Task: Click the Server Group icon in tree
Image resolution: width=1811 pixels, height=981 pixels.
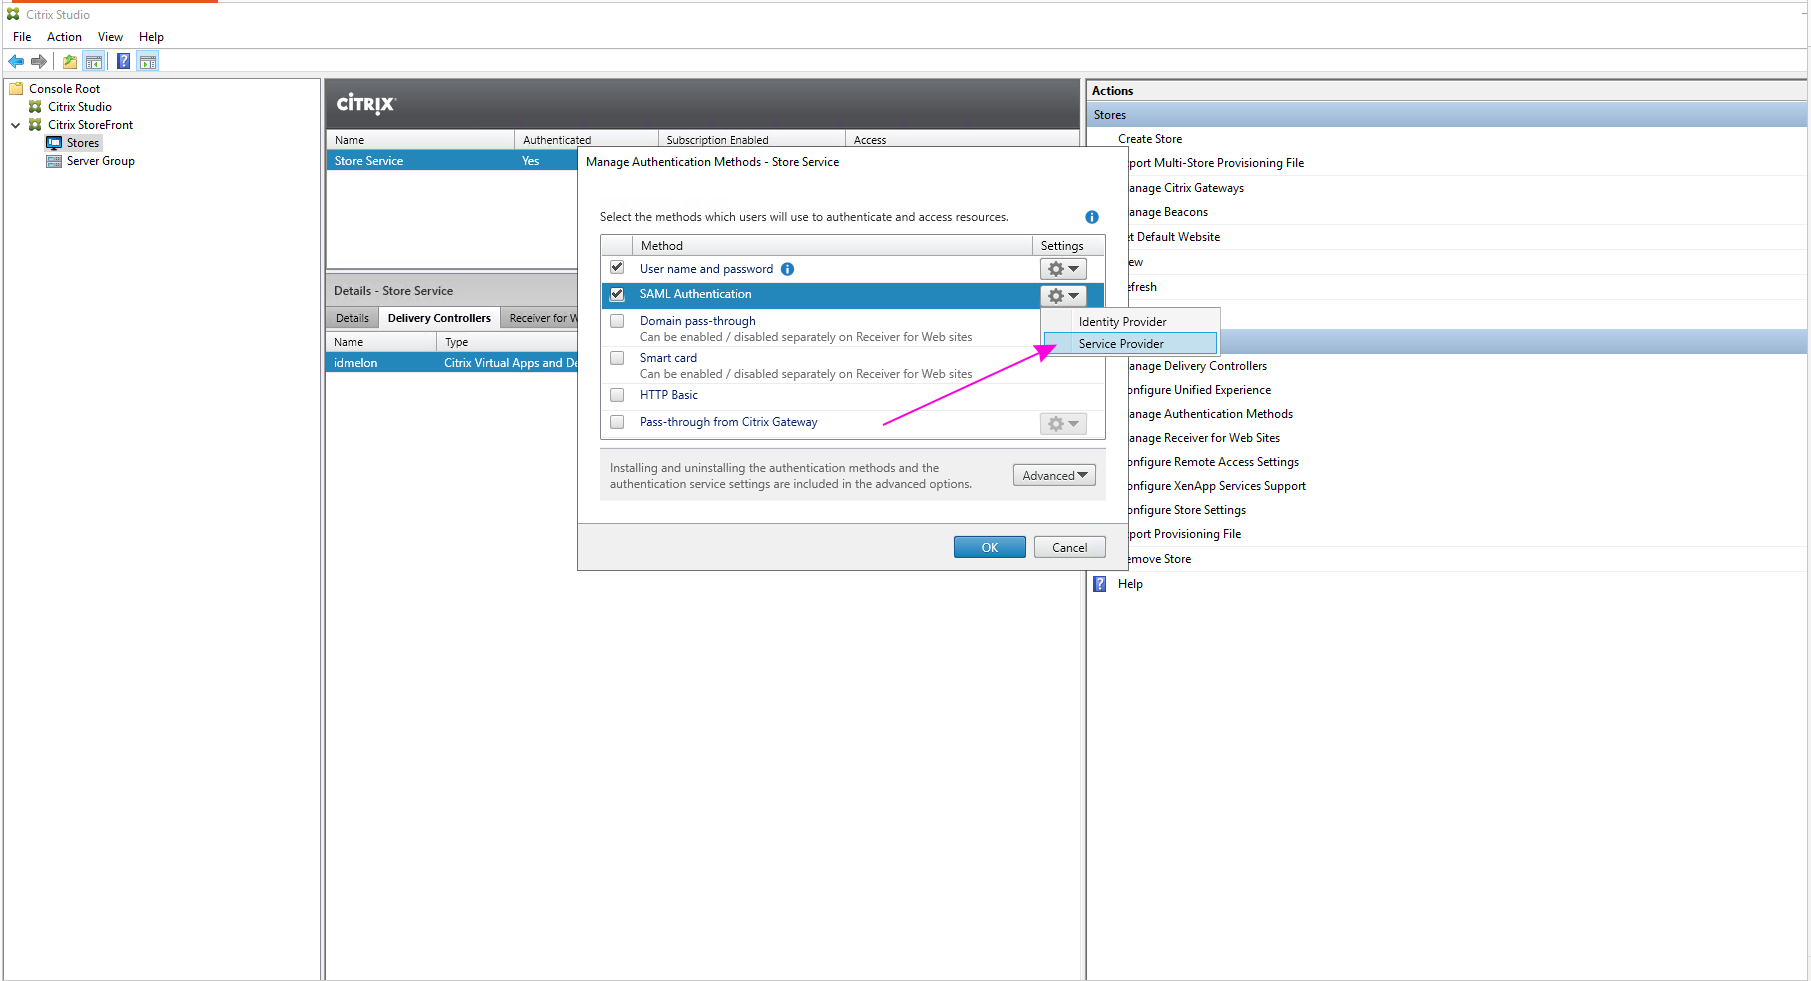Action: (54, 161)
